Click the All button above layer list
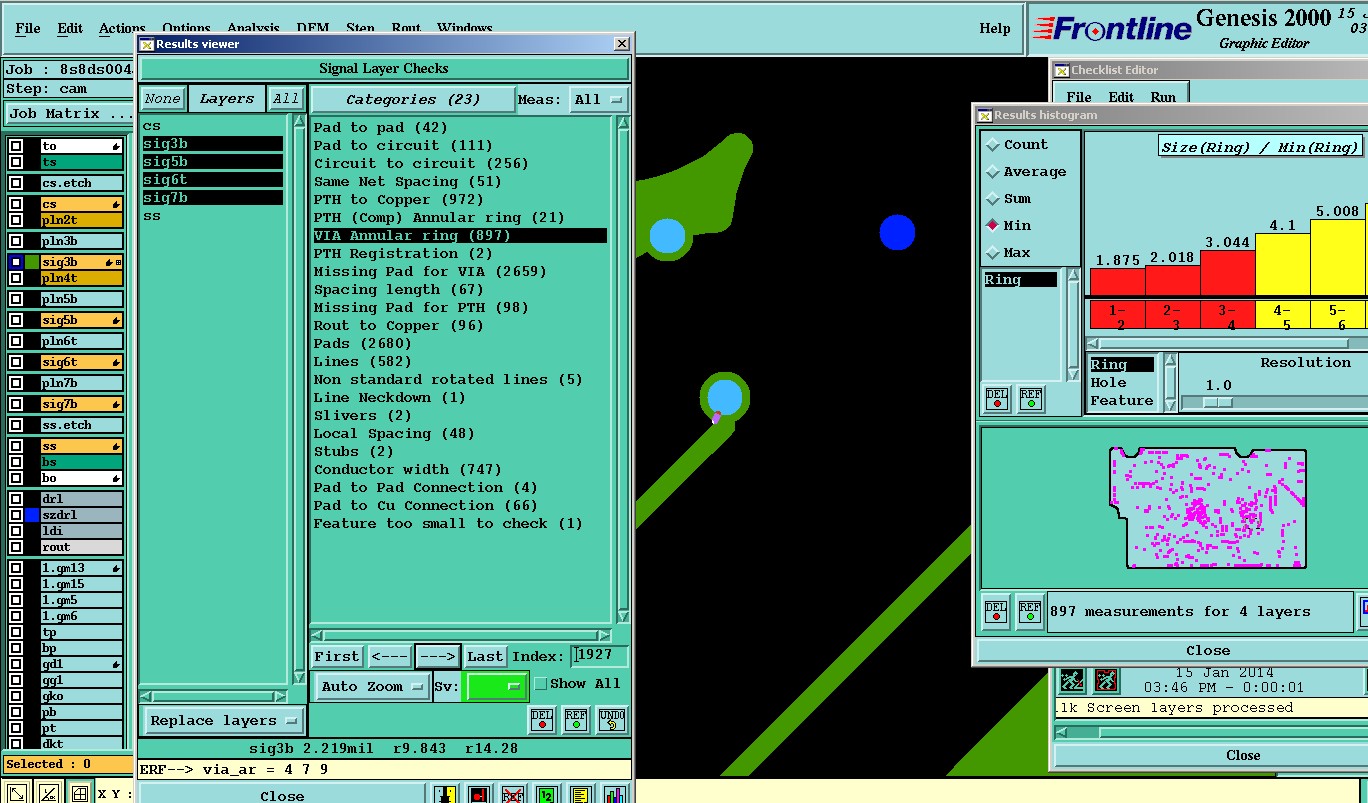 pyautogui.click(x=286, y=99)
